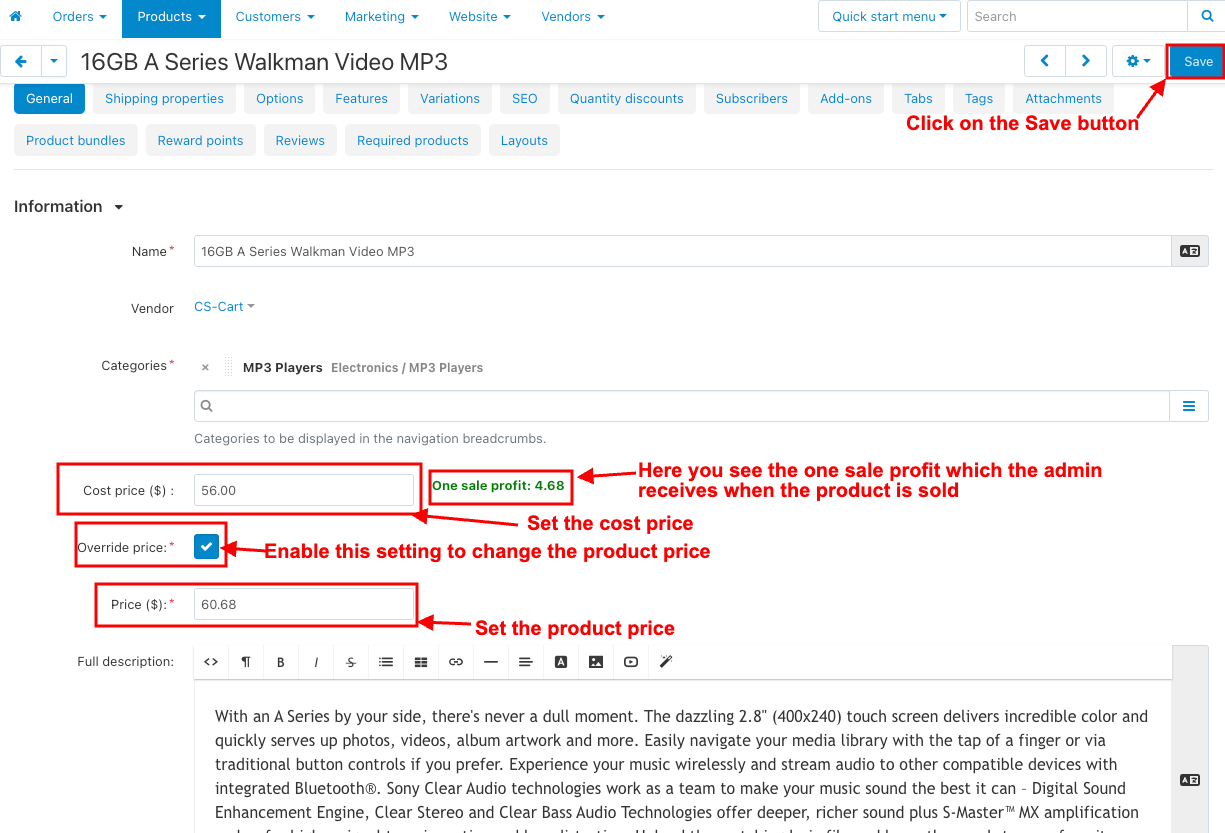The image size is (1225, 833).
Task: Apply italic formatting in editor
Action: (316, 662)
